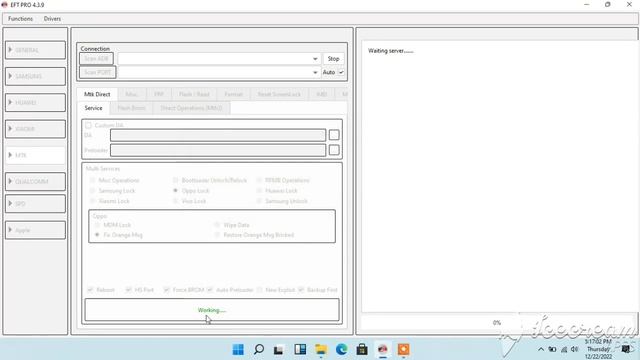This screenshot has width=640, height=360.
Task: Open the Drivers menu
Action: (52, 19)
